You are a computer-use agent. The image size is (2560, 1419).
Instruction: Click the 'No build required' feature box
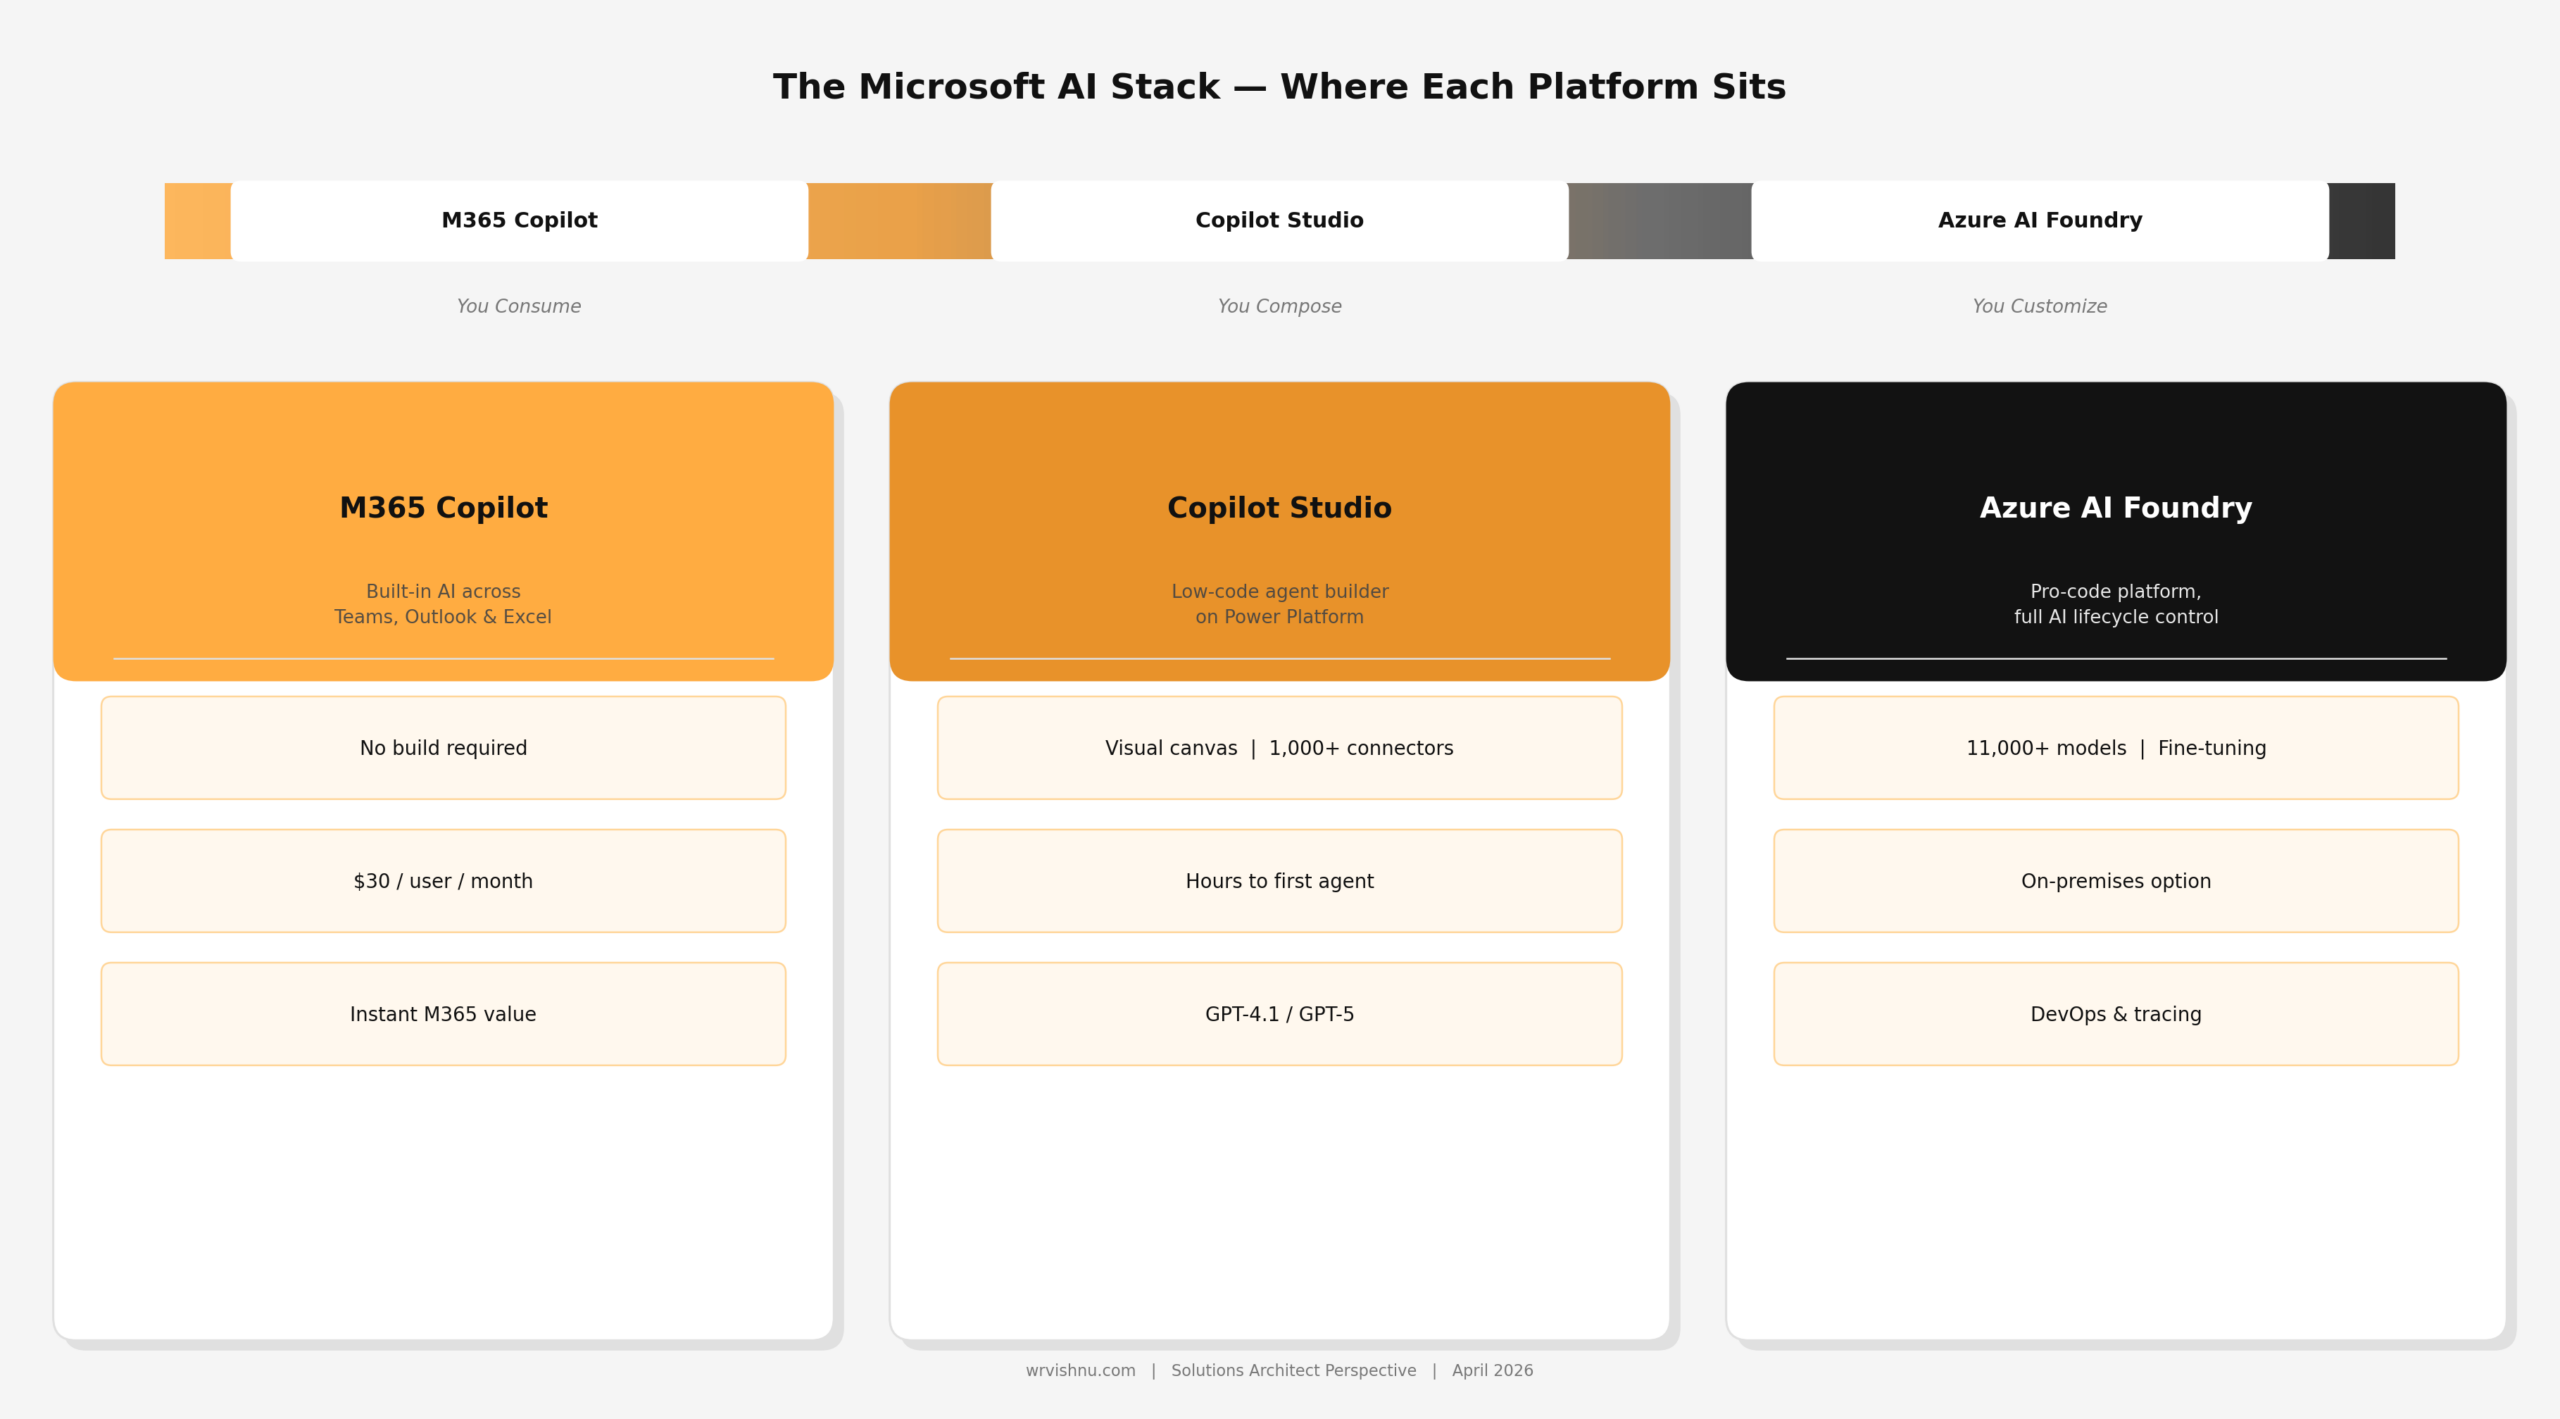443,747
